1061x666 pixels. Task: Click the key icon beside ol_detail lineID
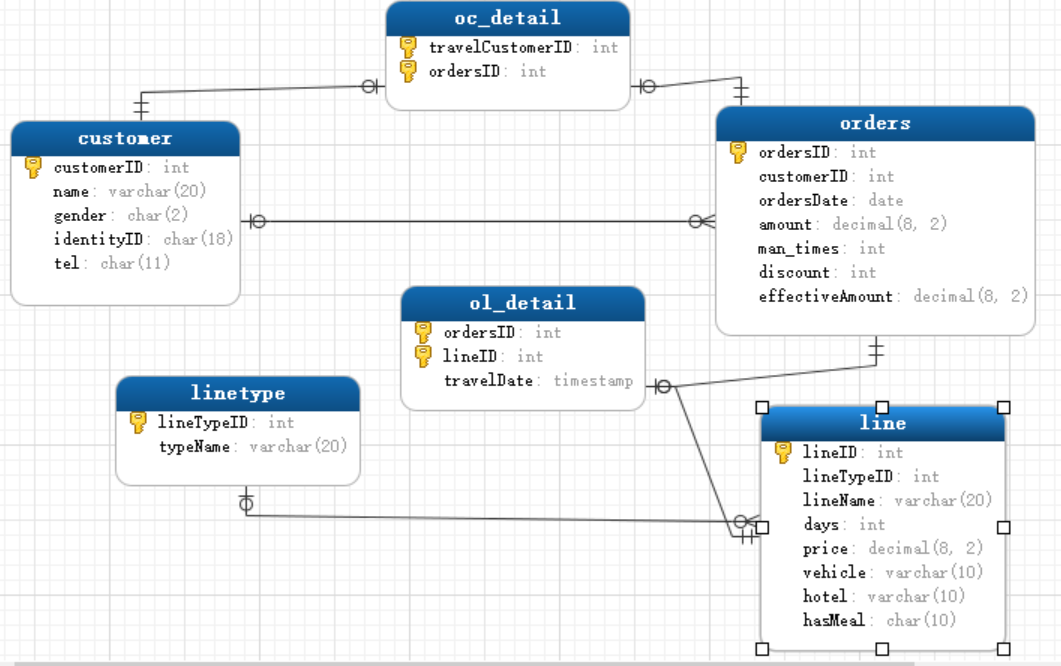[x=423, y=356]
